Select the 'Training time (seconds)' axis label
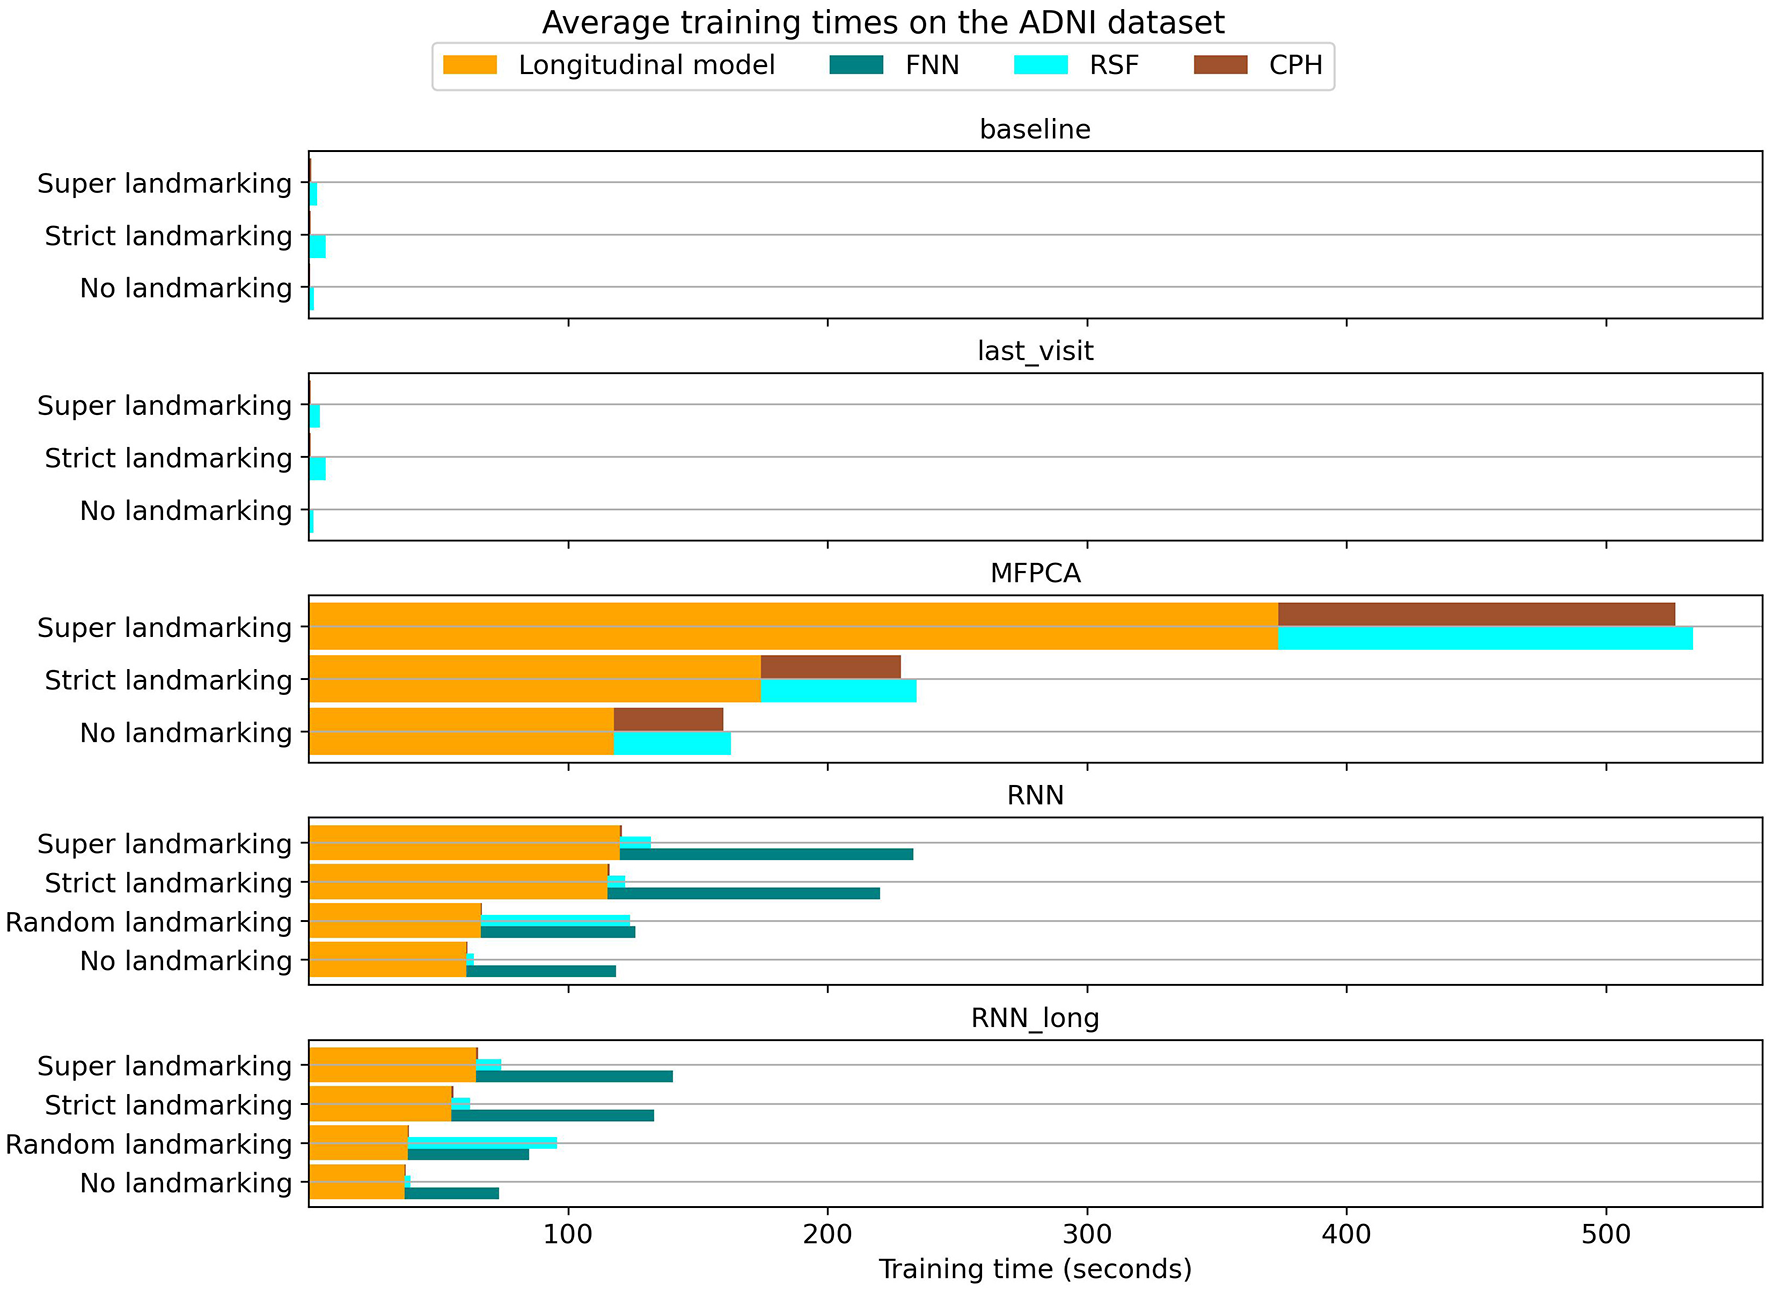 coord(1035,1269)
